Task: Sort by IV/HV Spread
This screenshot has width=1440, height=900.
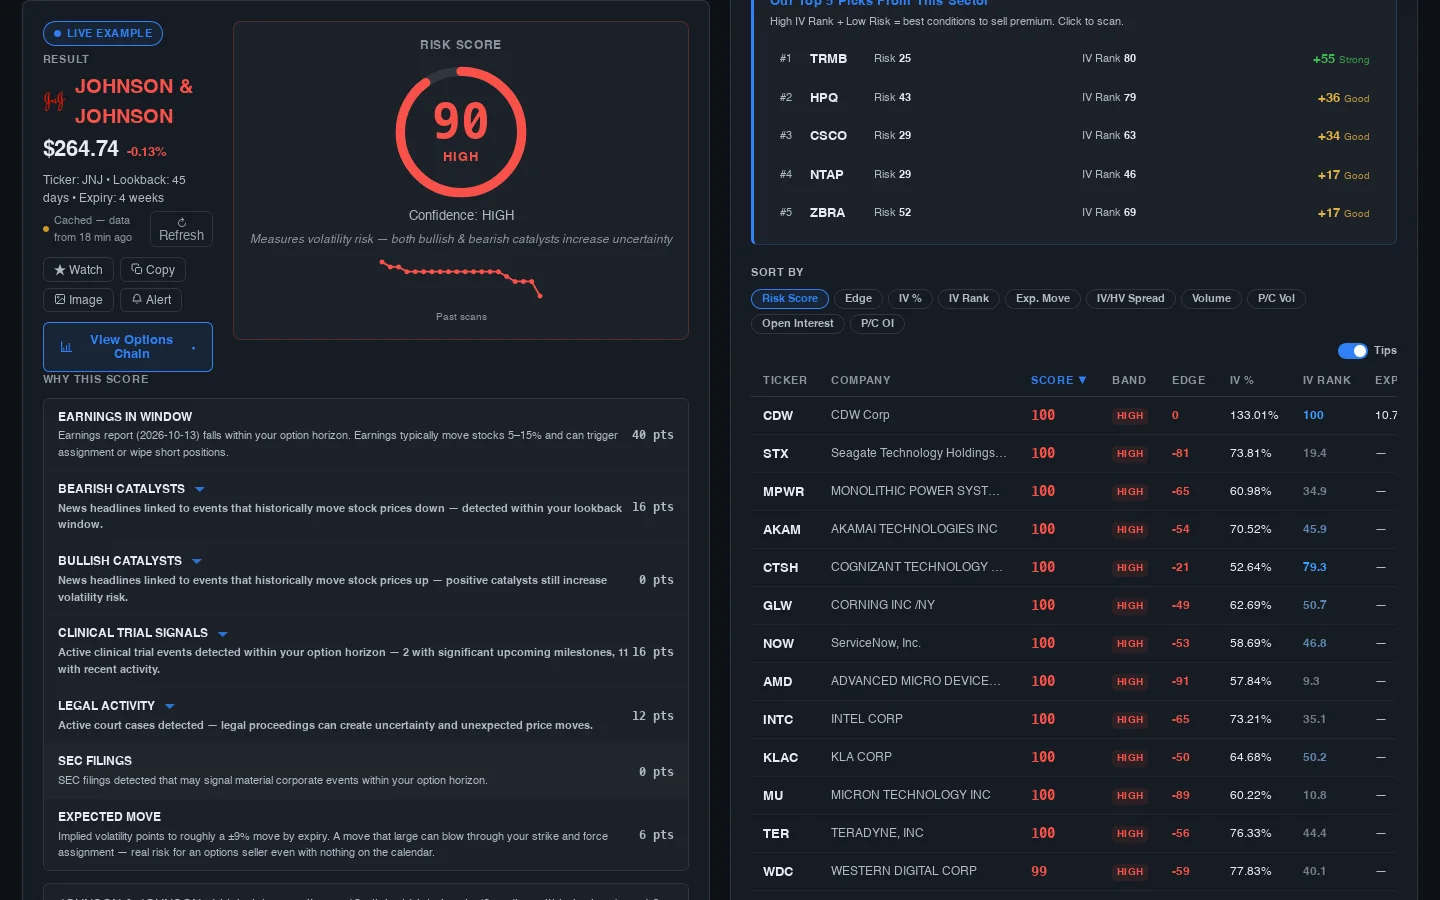Action: (x=1130, y=299)
